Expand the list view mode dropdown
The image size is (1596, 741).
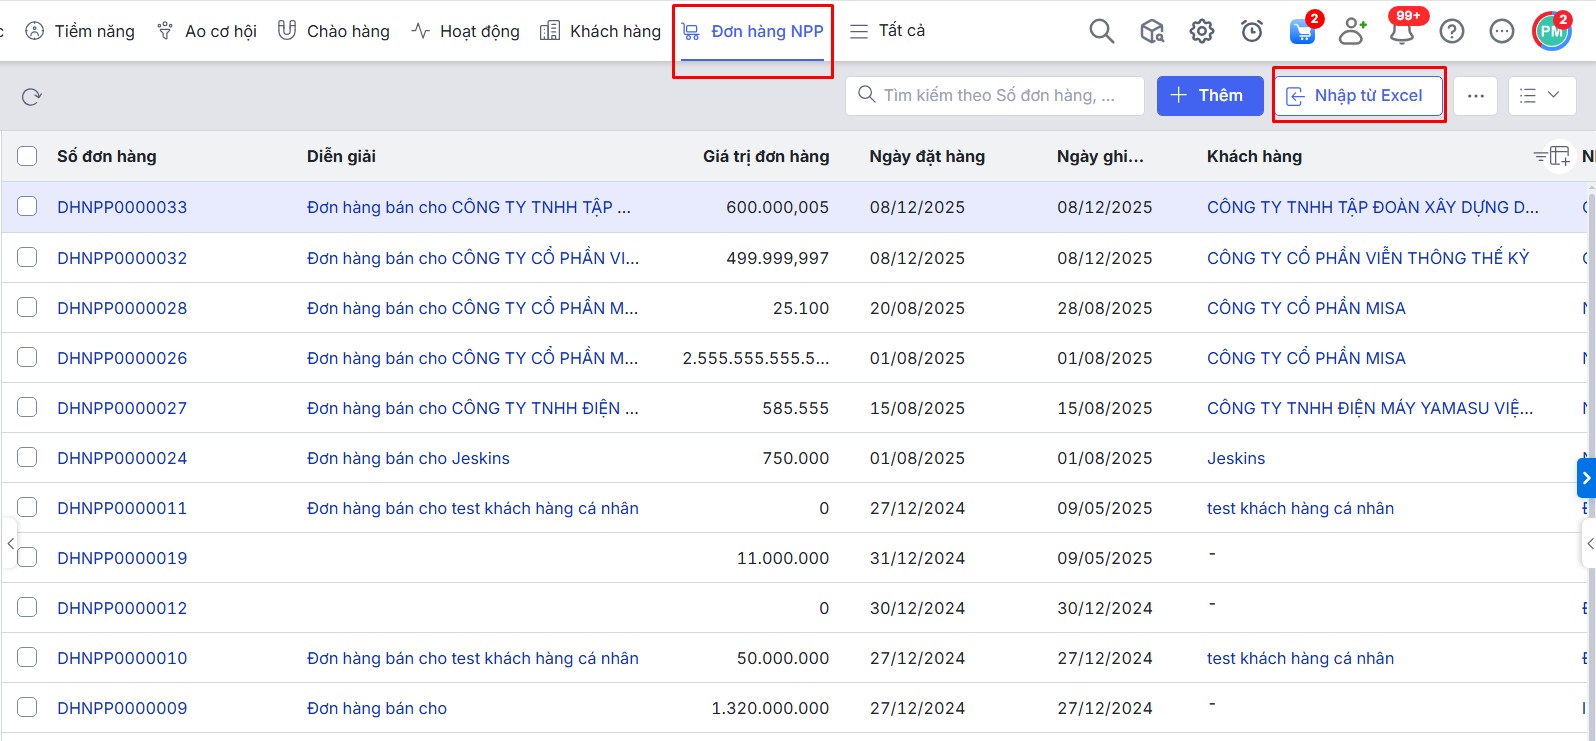1541,96
